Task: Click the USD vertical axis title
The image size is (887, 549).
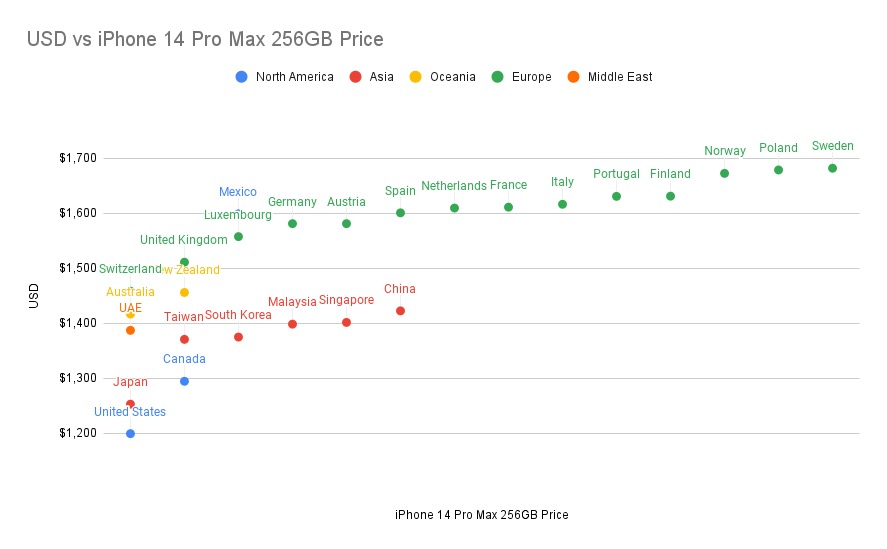Action: coord(33,296)
